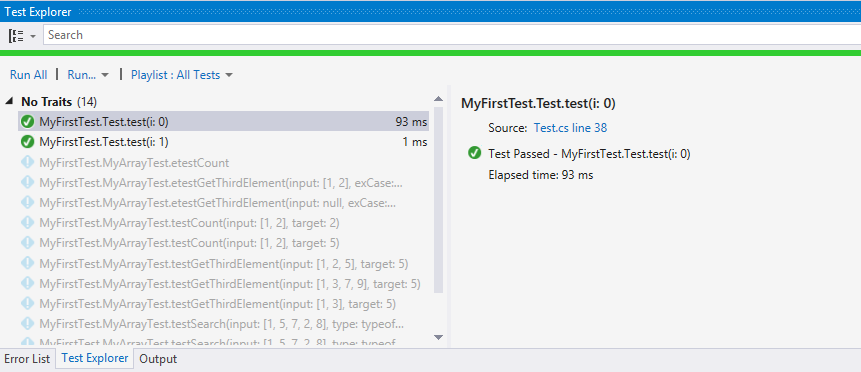Click passed icon of Test.test(i: 1) row
This screenshot has width=861, height=372.
tap(27, 142)
